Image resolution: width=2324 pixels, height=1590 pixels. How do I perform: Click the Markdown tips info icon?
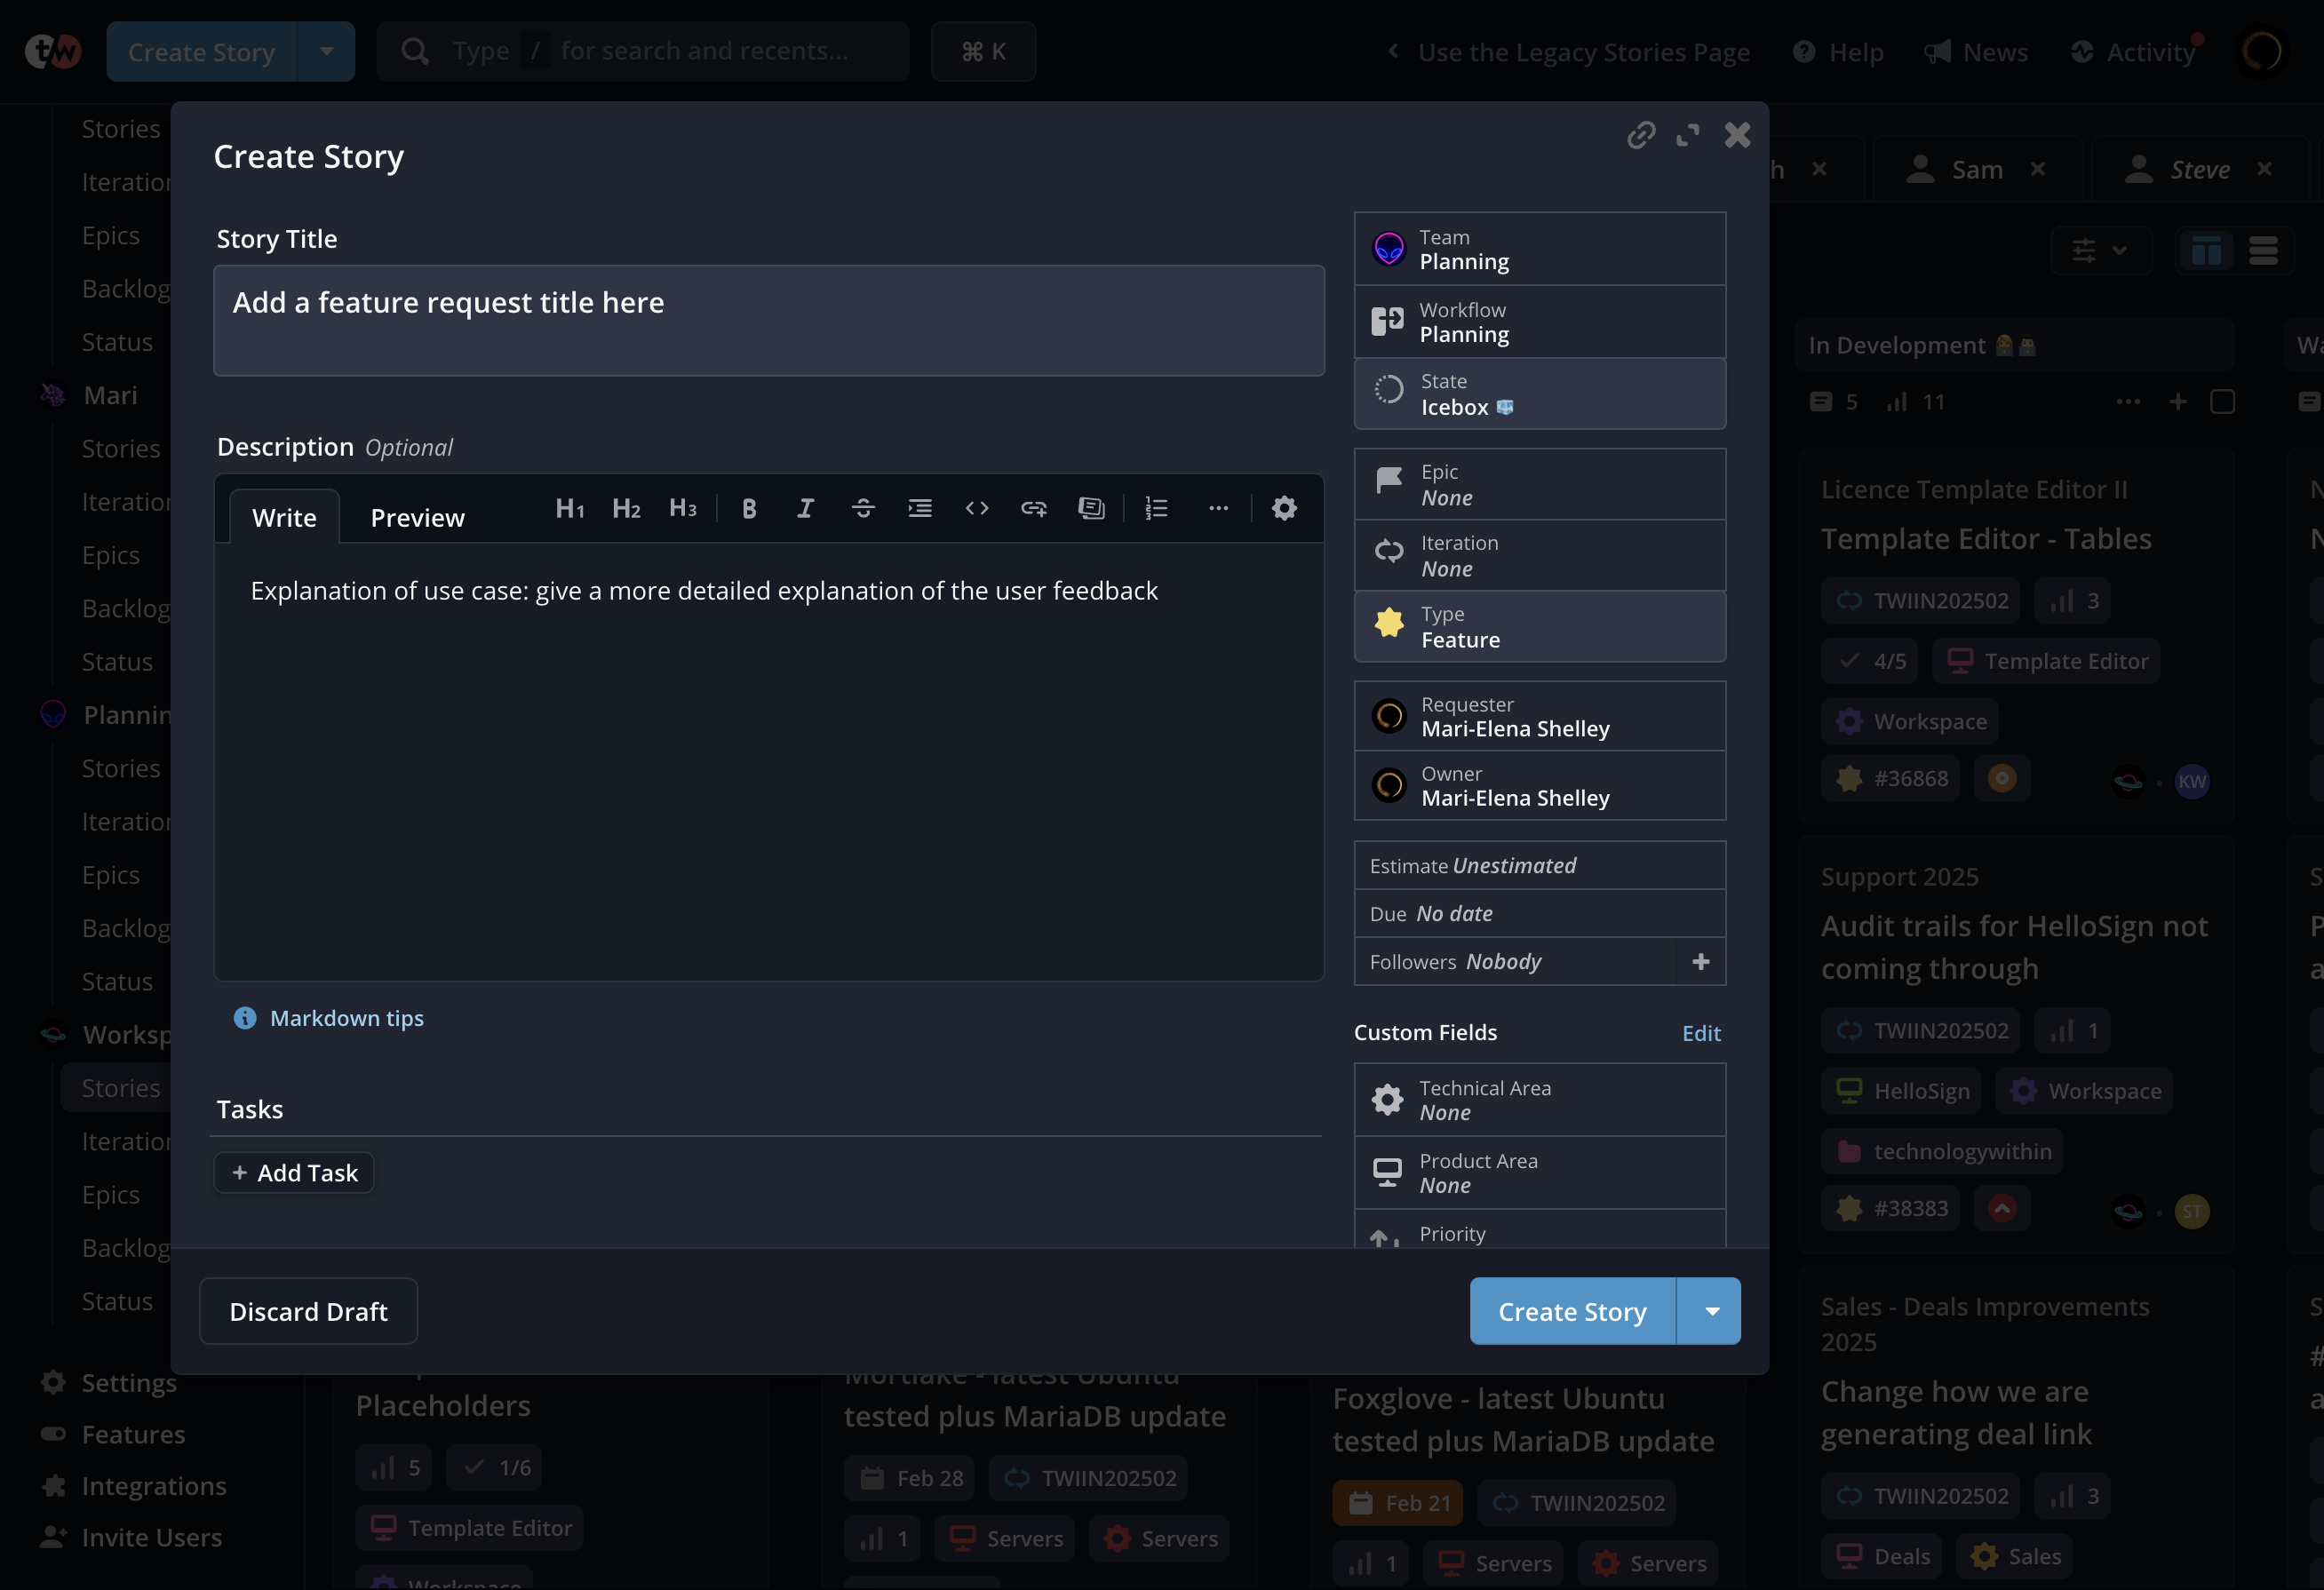click(x=245, y=1018)
